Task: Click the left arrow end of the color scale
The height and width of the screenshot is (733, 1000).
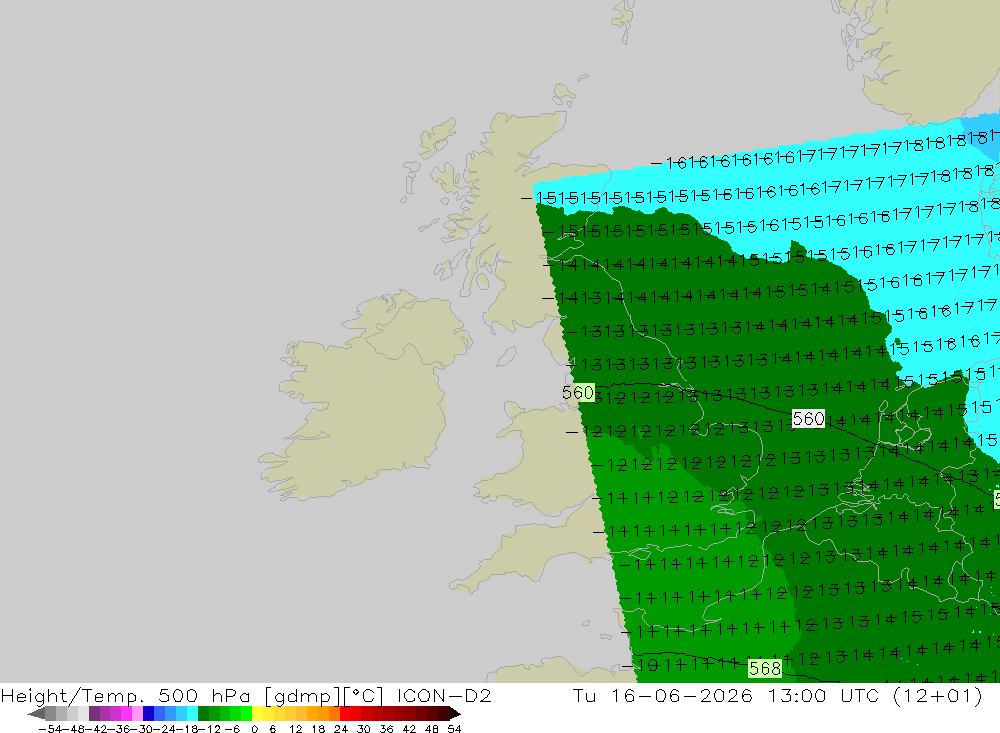Action: (x=36, y=714)
